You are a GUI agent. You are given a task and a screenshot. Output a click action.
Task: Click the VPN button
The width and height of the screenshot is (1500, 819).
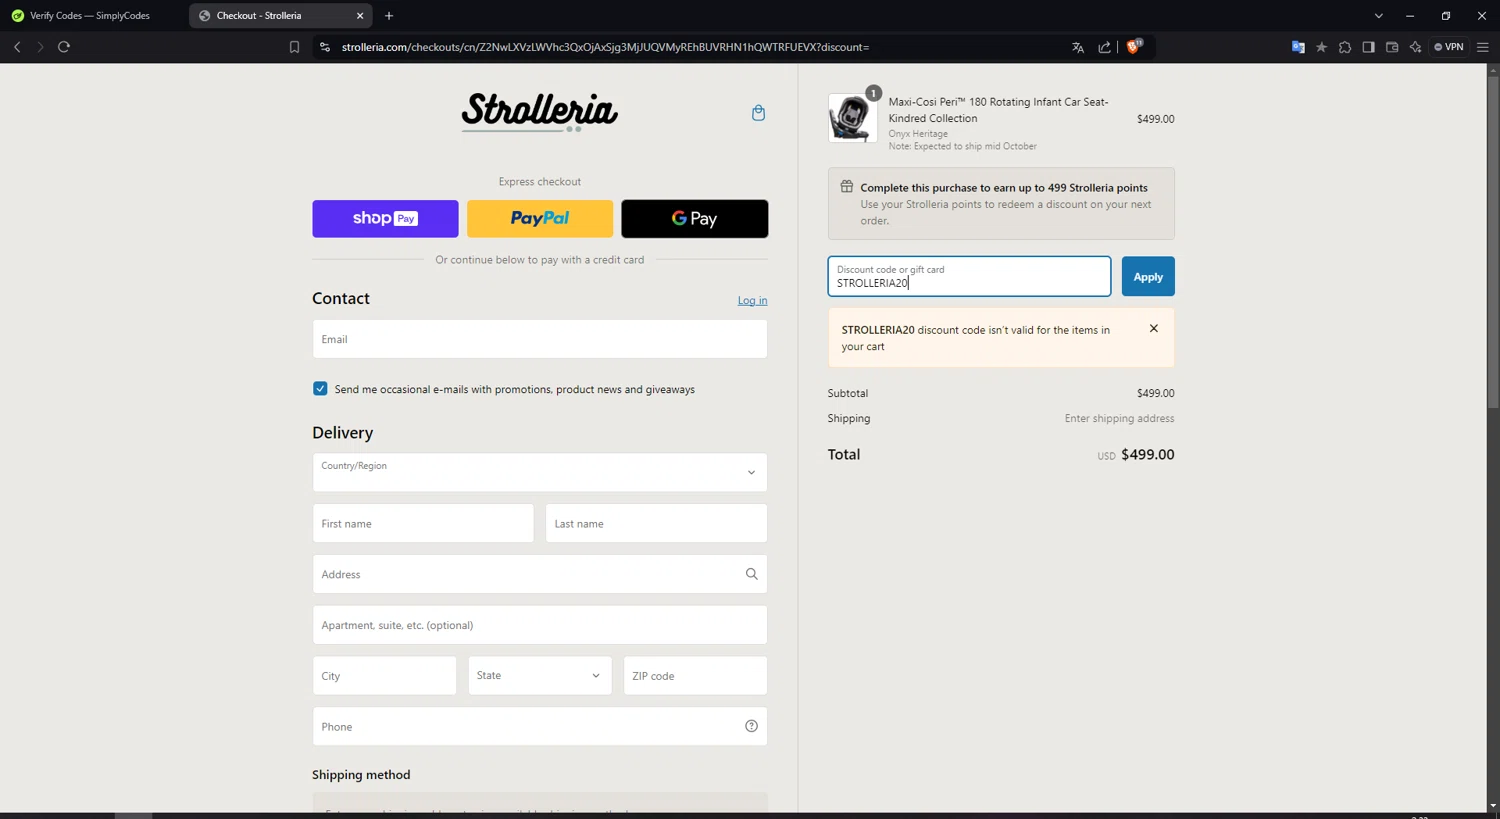point(1449,47)
